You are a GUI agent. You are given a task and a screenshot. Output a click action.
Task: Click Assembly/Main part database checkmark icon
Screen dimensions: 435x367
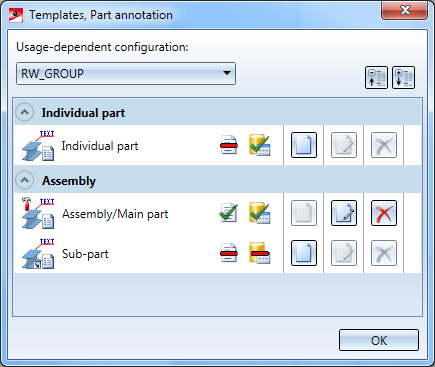pyautogui.click(x=260, y=213)
